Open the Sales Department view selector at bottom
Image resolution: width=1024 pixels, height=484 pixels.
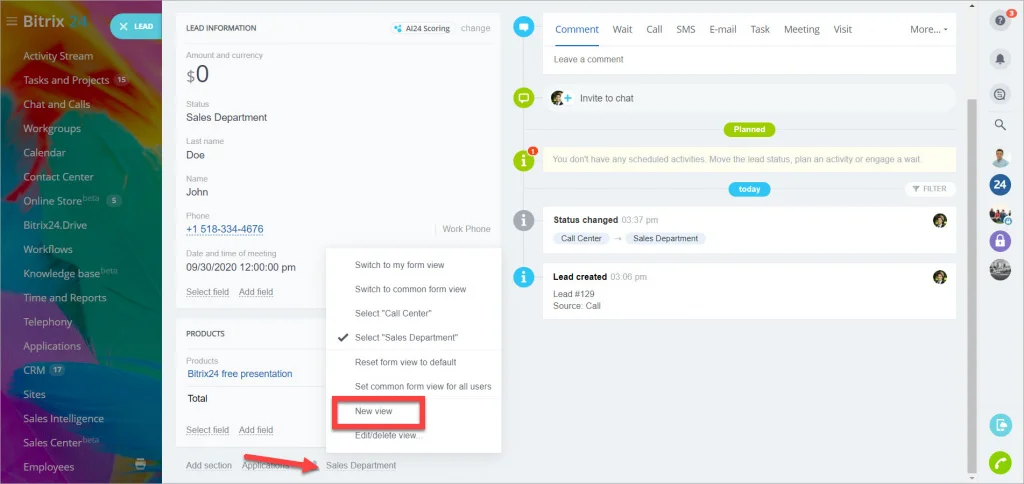coord(360,466)
